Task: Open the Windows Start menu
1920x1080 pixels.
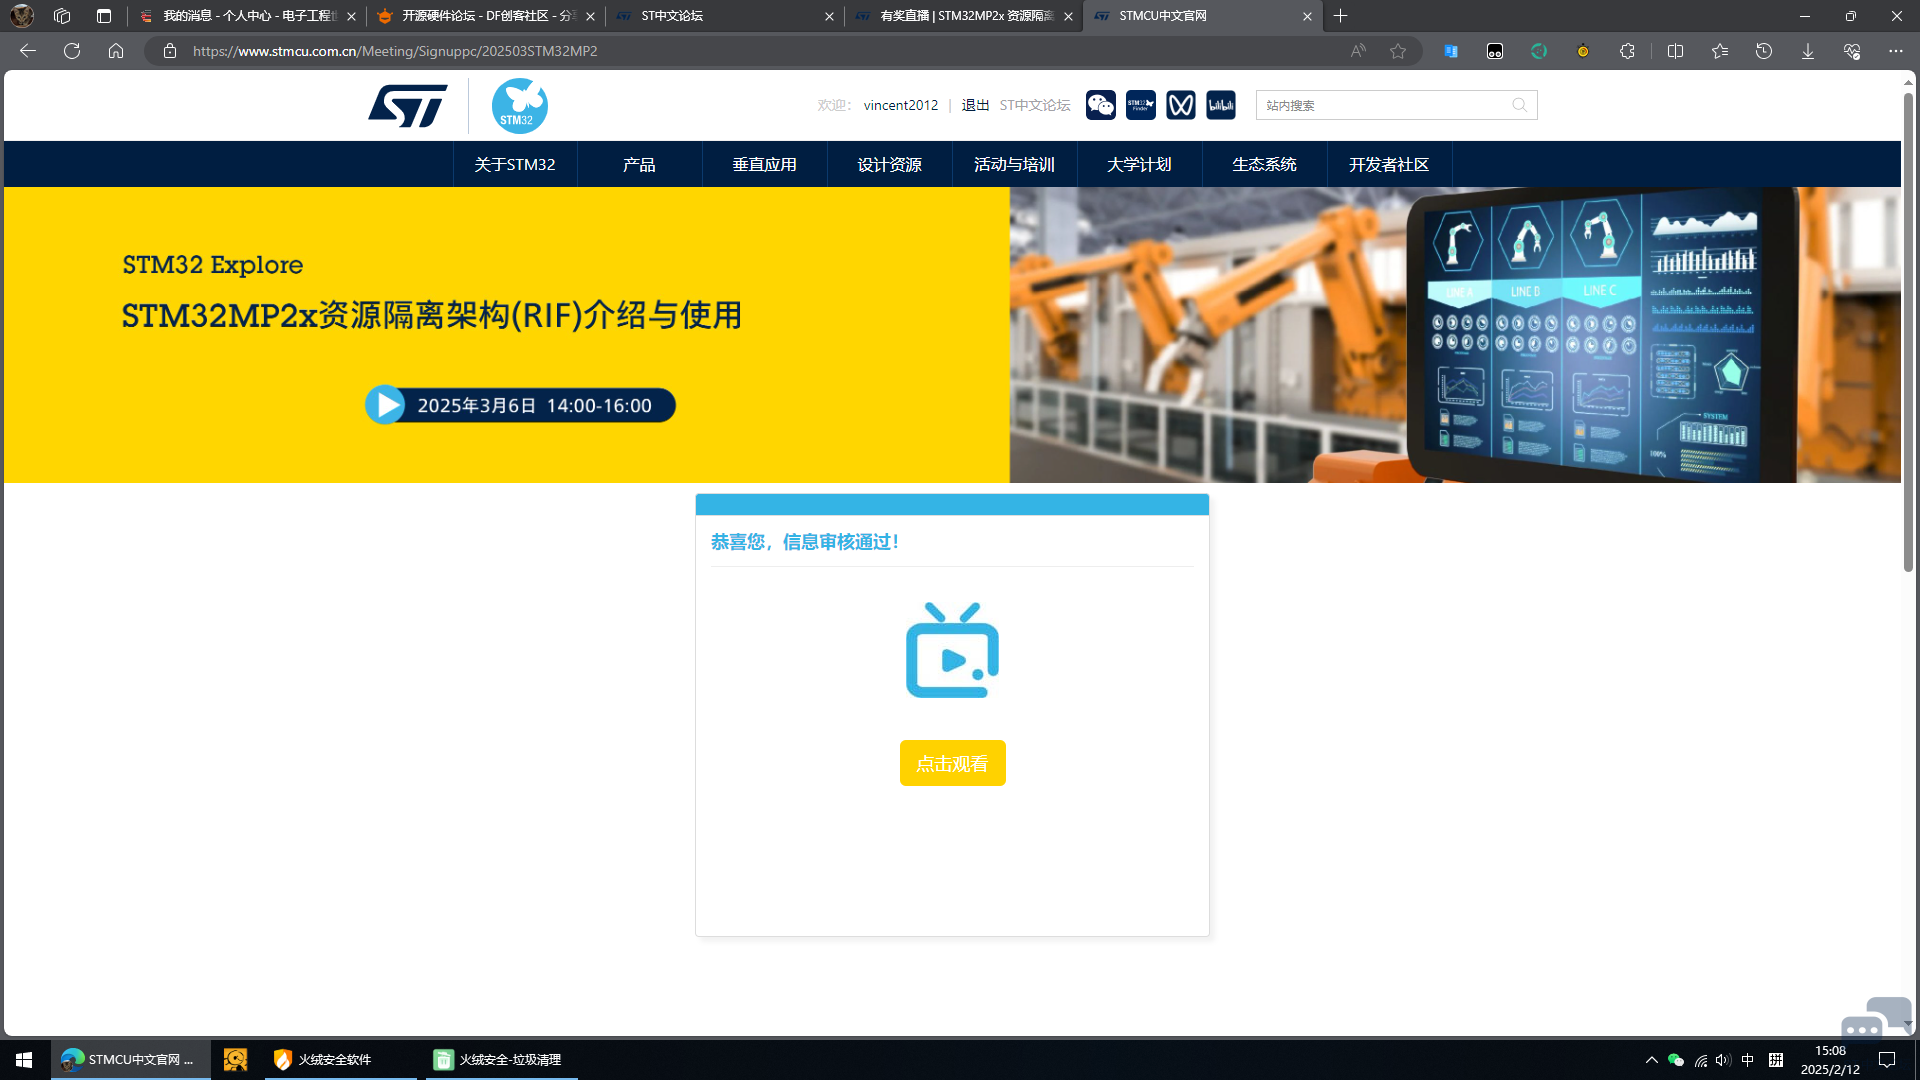Action: 24,1060
